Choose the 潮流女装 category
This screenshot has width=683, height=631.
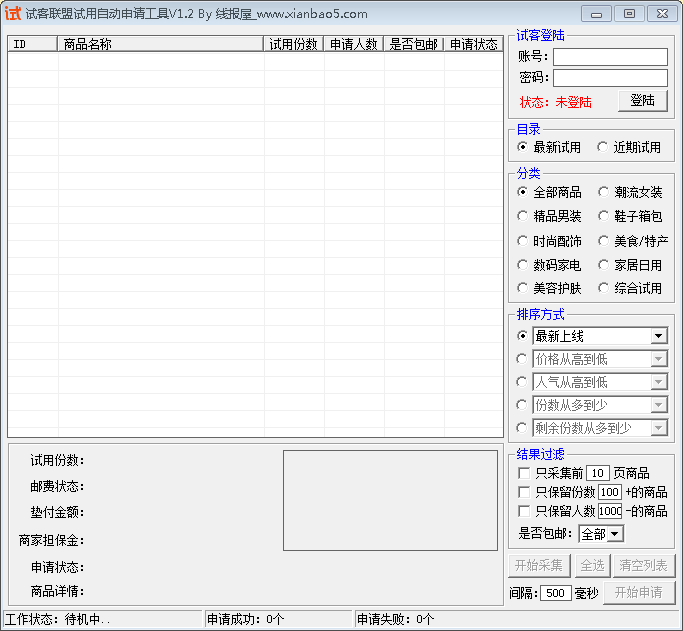click(x=603, y=192)
